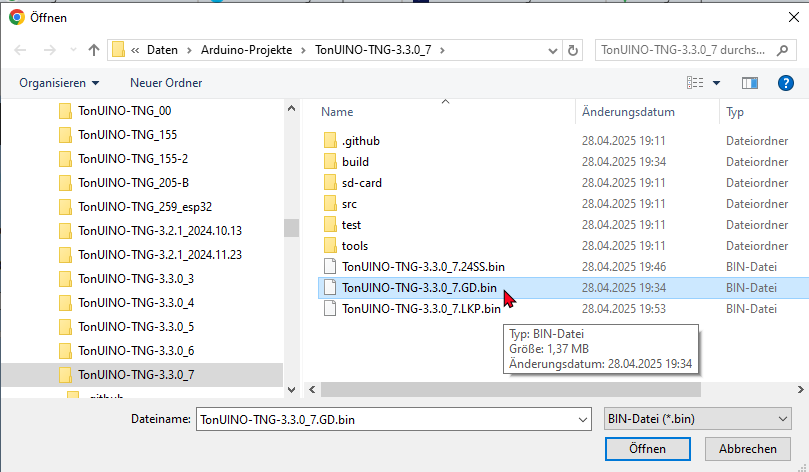Go up one folder level
809x472 pixels.
[x=93, y=50]
